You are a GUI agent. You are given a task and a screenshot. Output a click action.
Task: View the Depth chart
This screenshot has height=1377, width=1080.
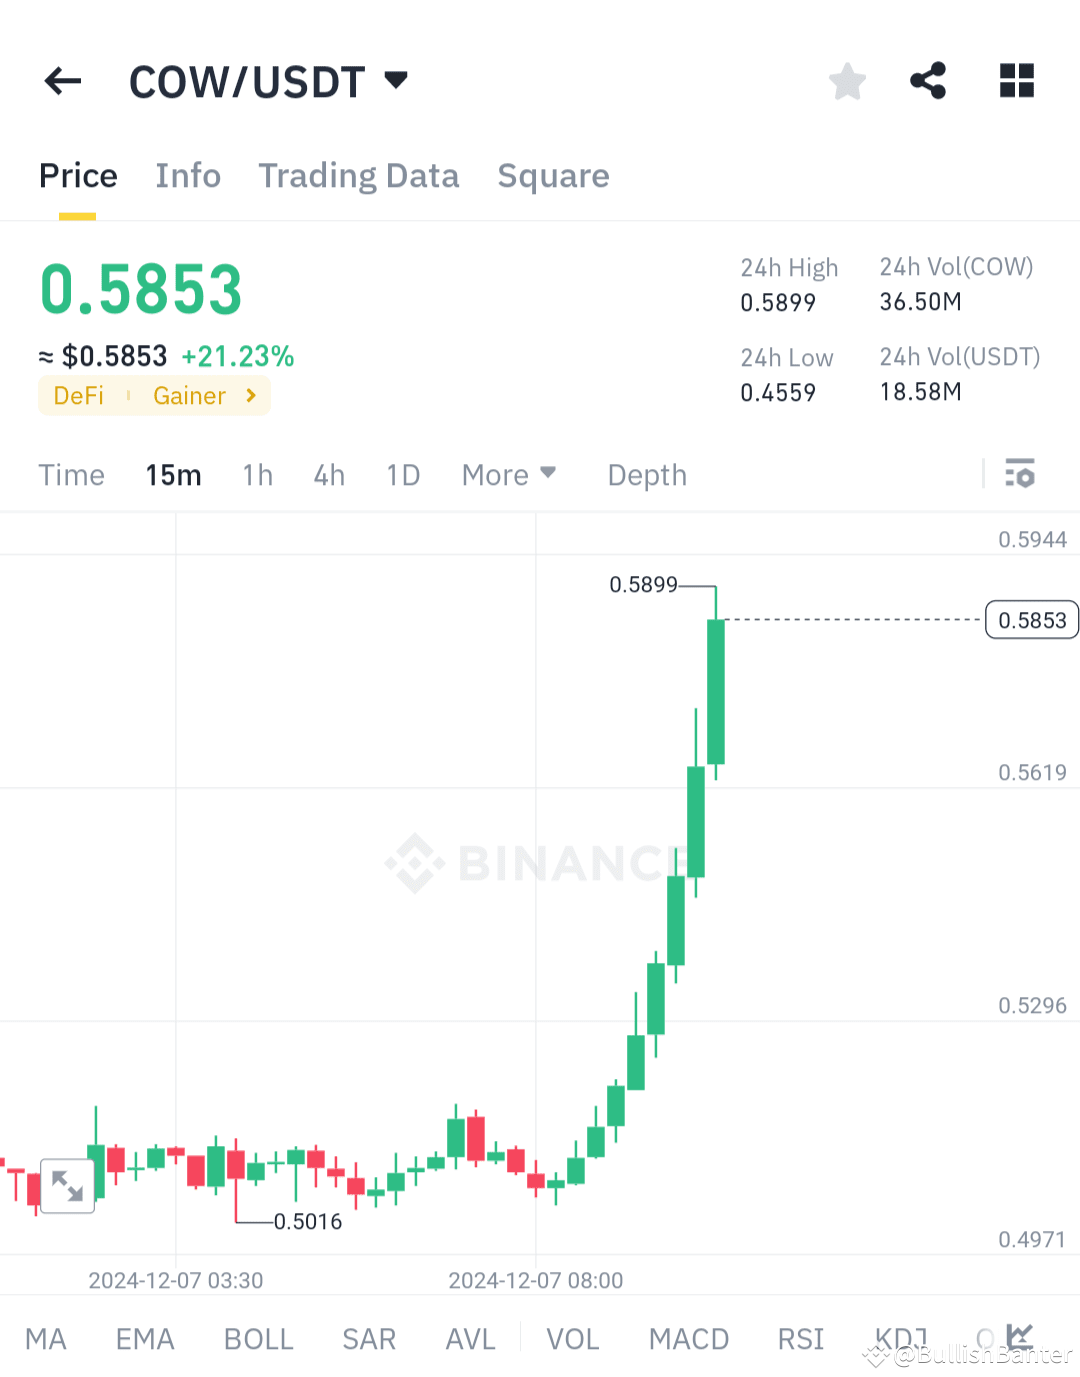tap(646, 475)
